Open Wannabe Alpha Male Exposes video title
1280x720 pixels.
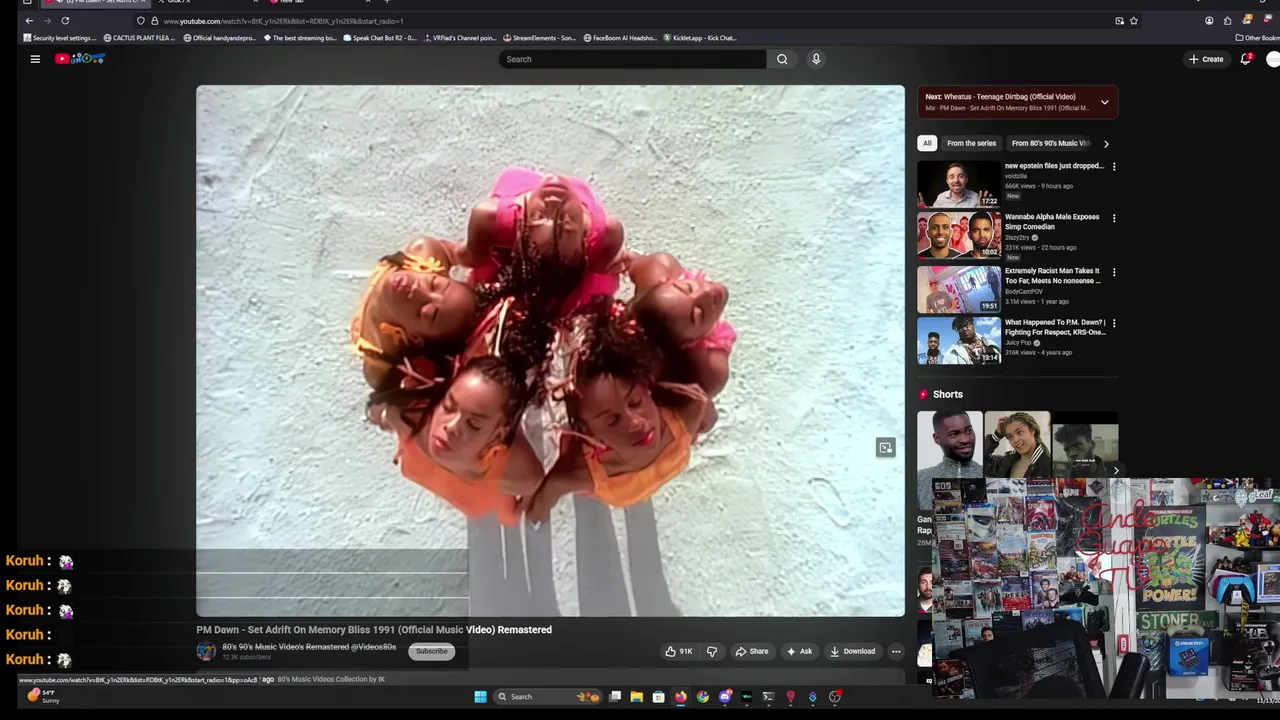click(1052, 222)
